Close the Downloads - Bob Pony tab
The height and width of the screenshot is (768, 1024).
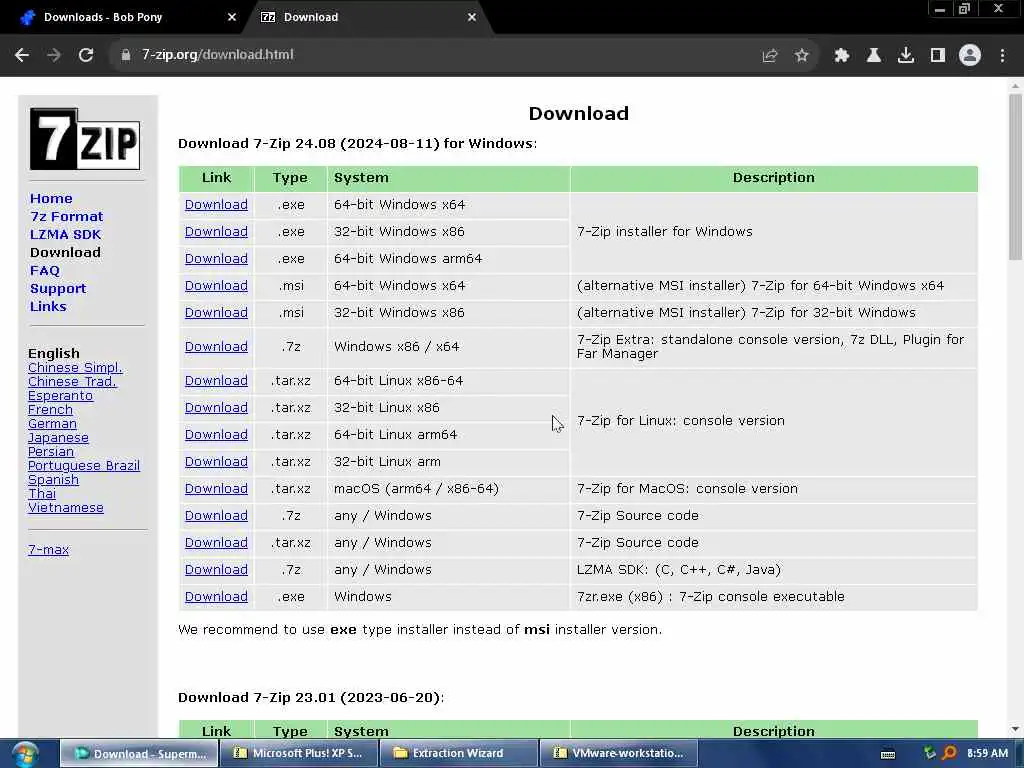pyautogui.click(x=232, y=18)
